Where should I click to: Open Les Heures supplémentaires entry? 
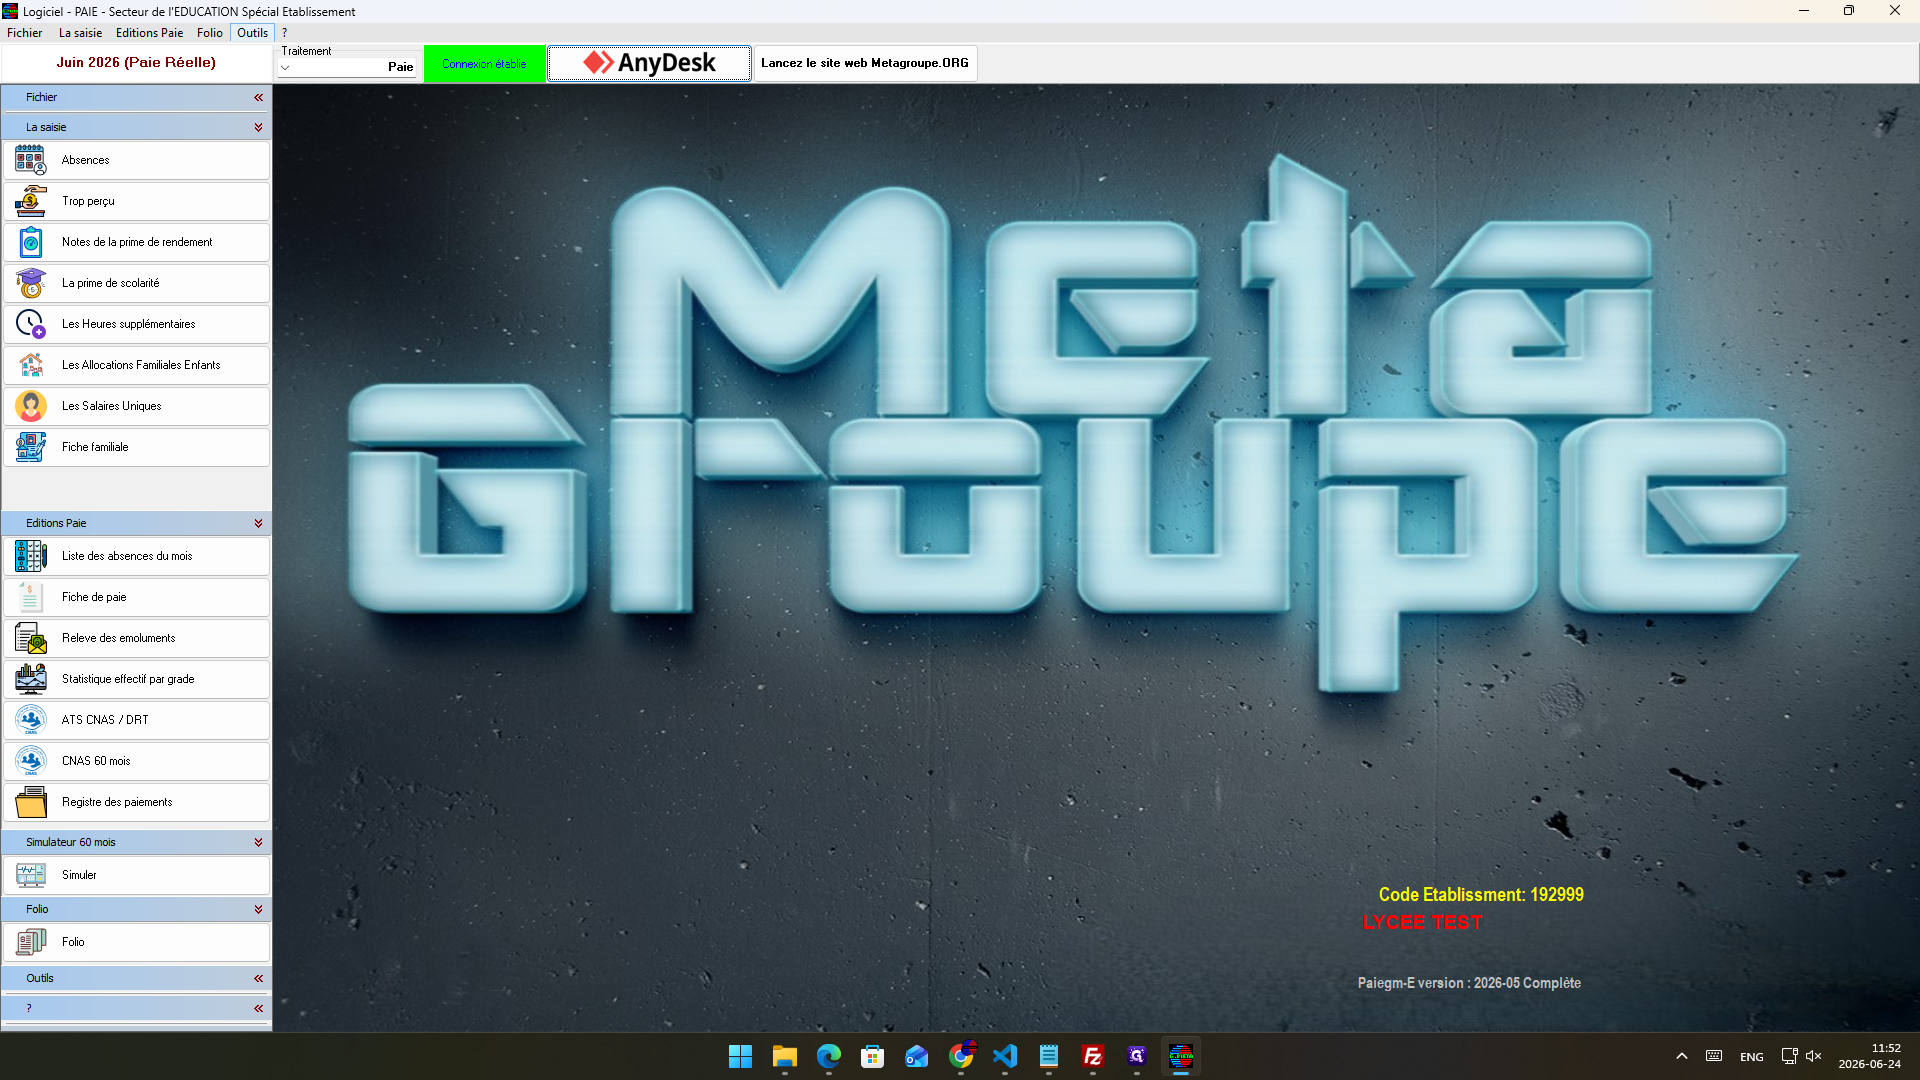tap(136, 324)
